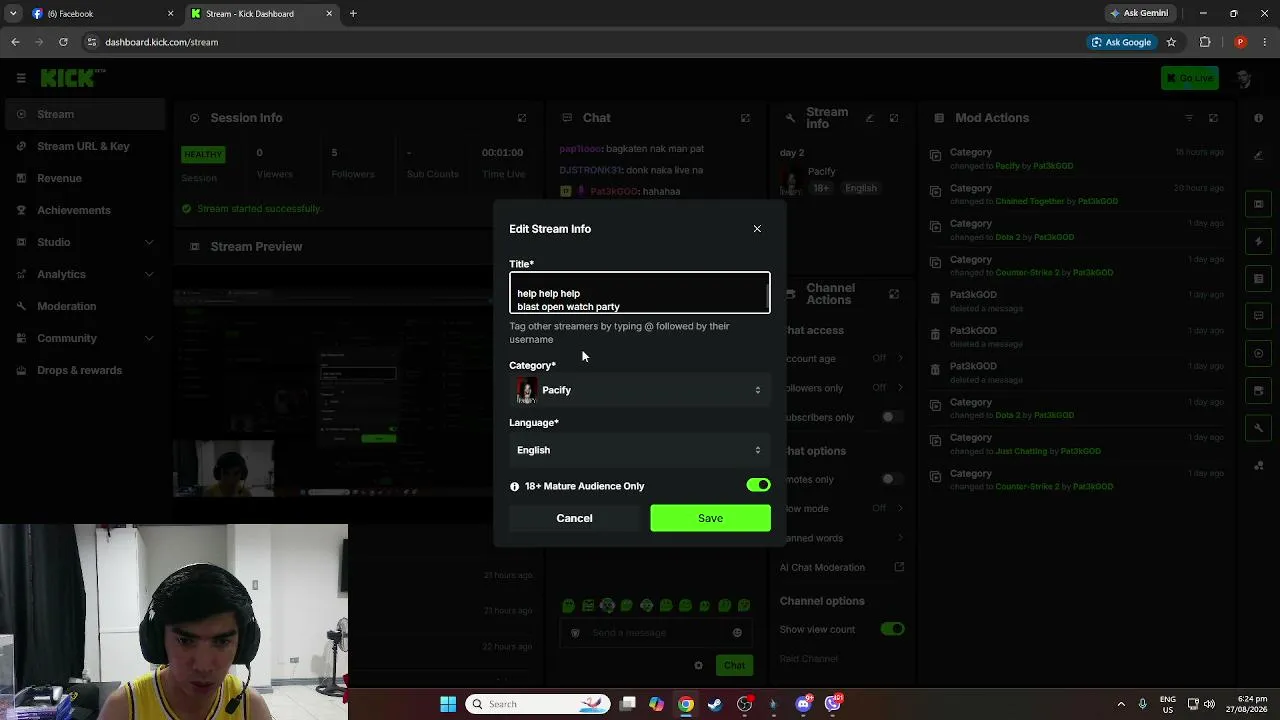Expand the Community sidebar section
The width and height of the screenshot is (1280, 720).
83,338
